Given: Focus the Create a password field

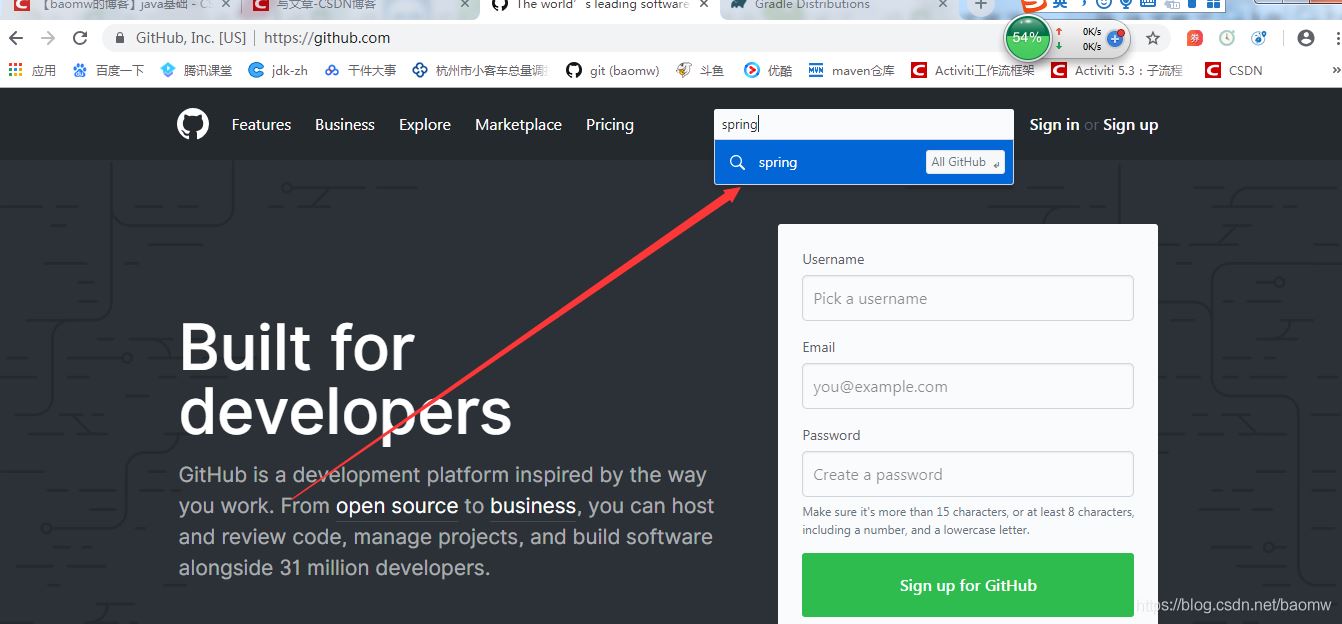Looking at the screenshot, I should click(x=968, y=474).
